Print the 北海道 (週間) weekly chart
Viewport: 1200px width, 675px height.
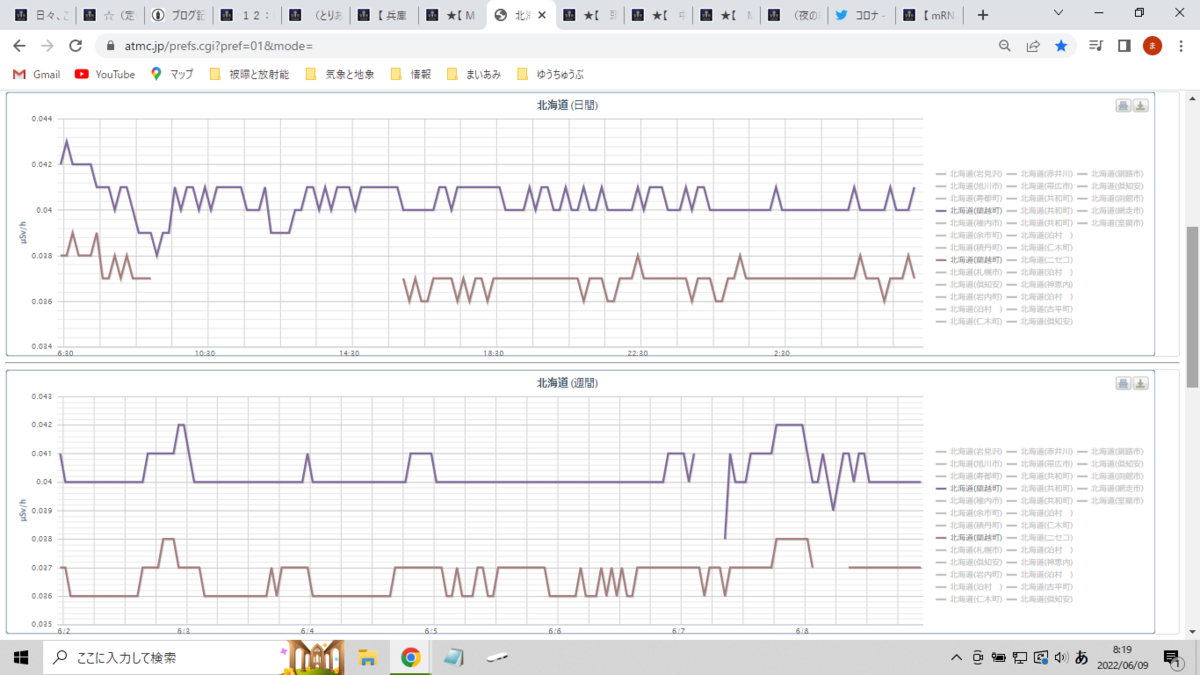(x=1123, y=384)
